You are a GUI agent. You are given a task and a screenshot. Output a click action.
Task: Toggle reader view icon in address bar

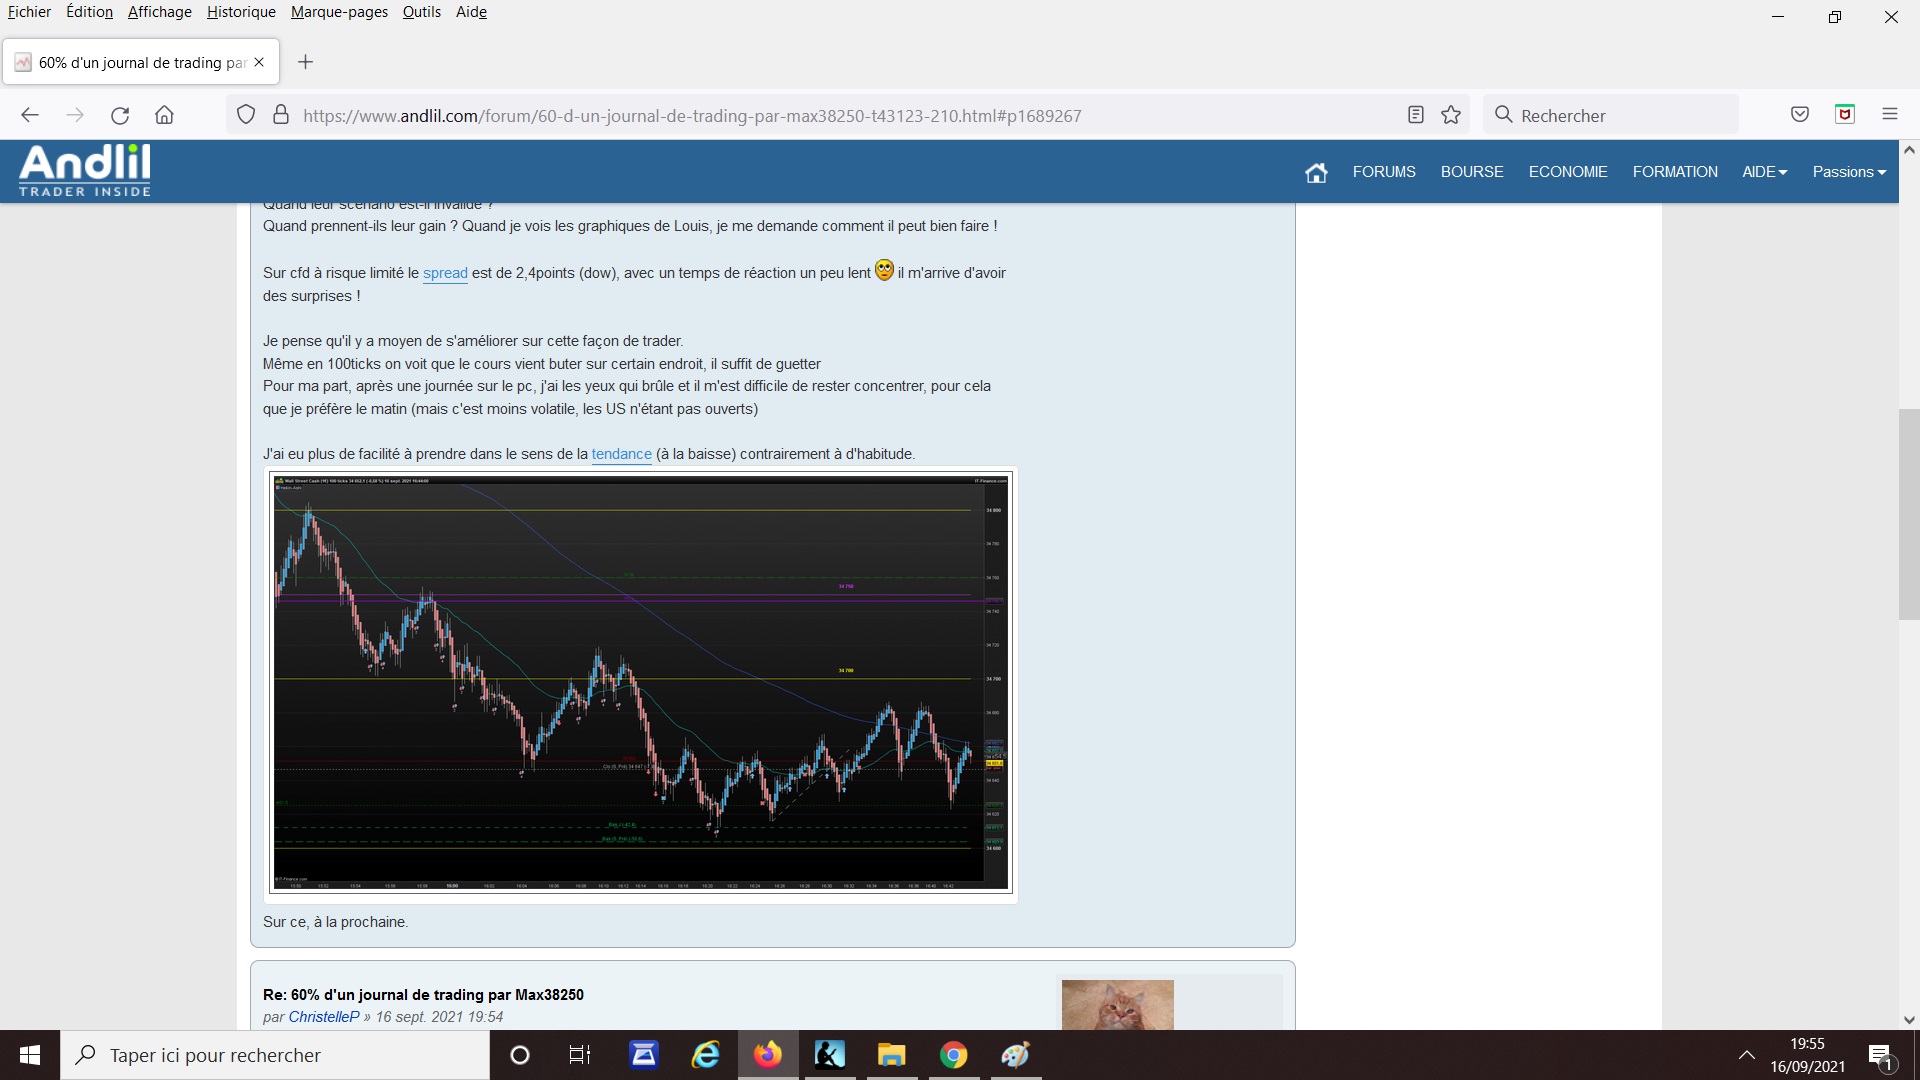1415,115
